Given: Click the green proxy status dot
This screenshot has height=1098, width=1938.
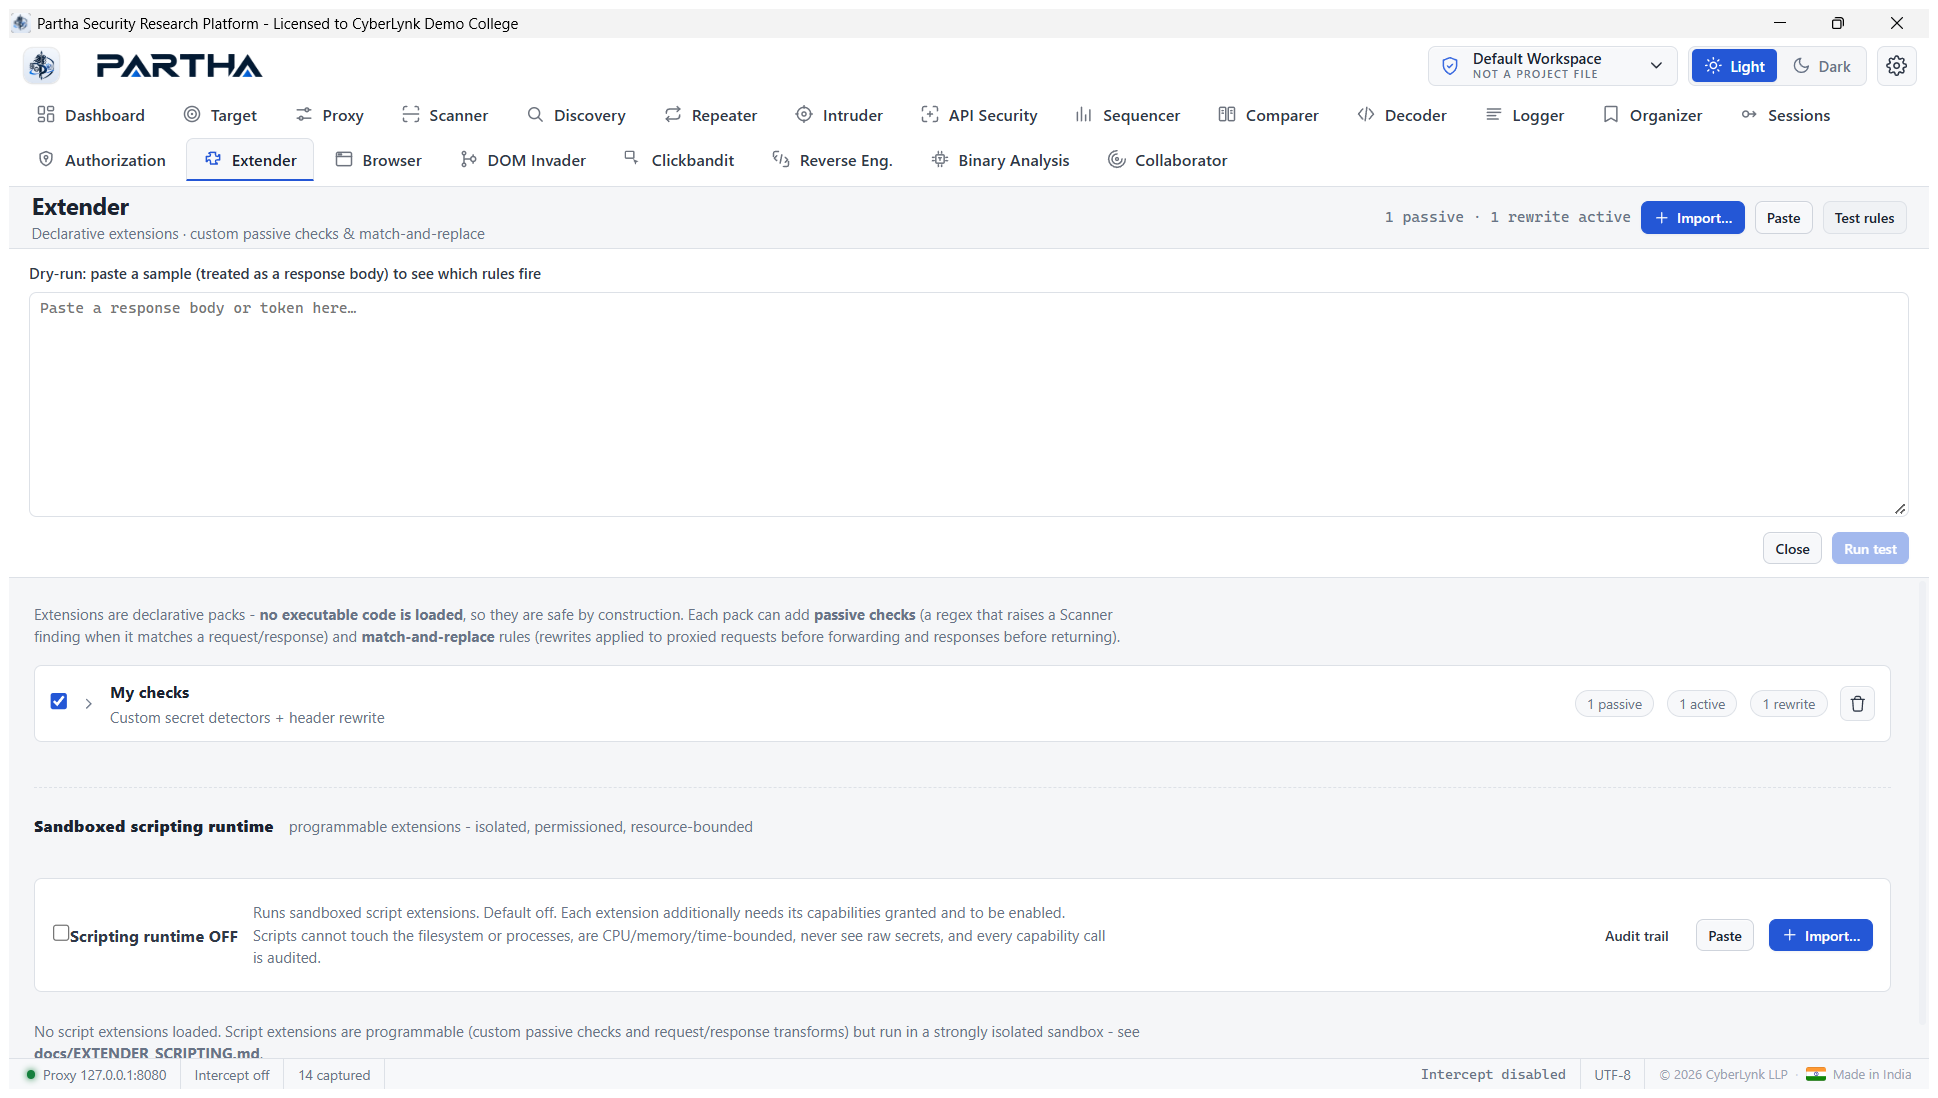Looking at the screenshot, I should click(x=31, y=1075).
